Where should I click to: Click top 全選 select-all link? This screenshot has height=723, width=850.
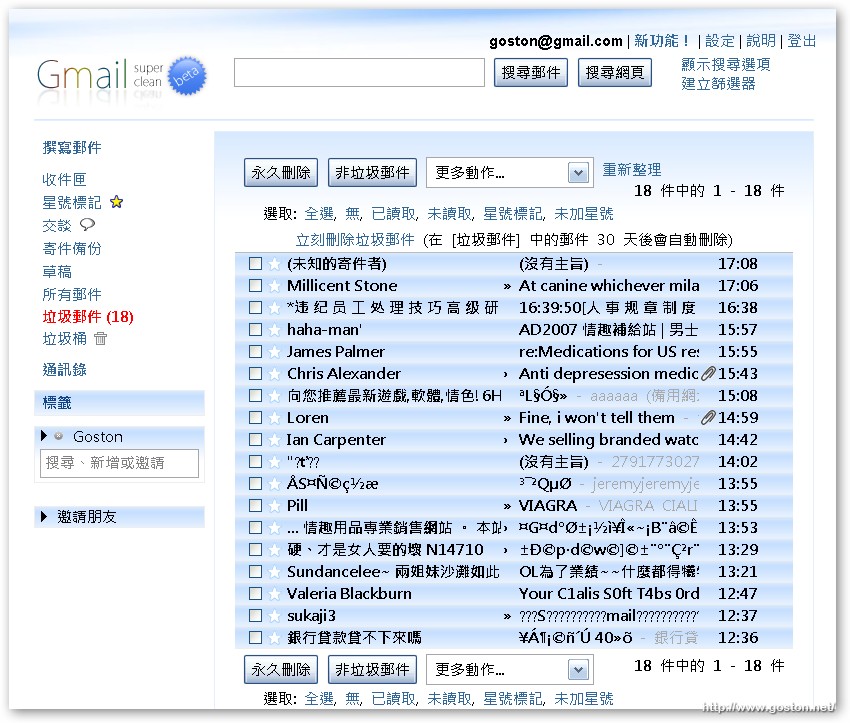click(x=320, y=214)
